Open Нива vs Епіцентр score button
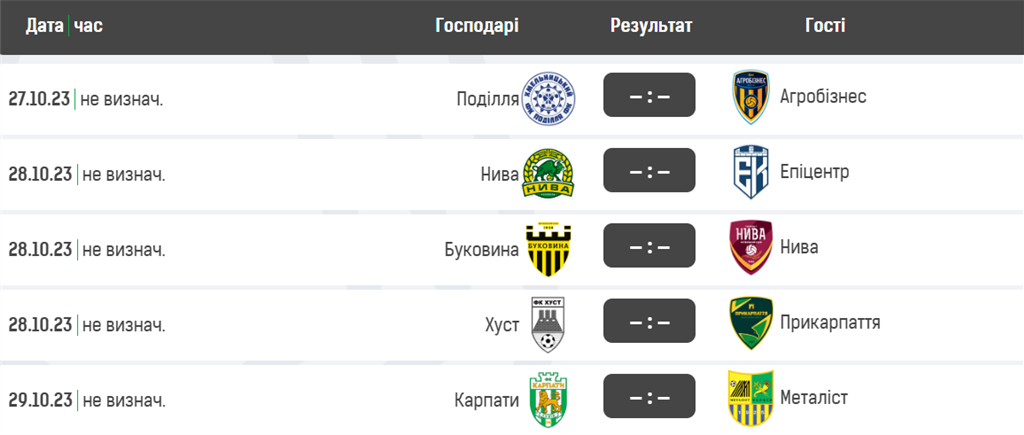The image size is (1024, 435). 649,172
